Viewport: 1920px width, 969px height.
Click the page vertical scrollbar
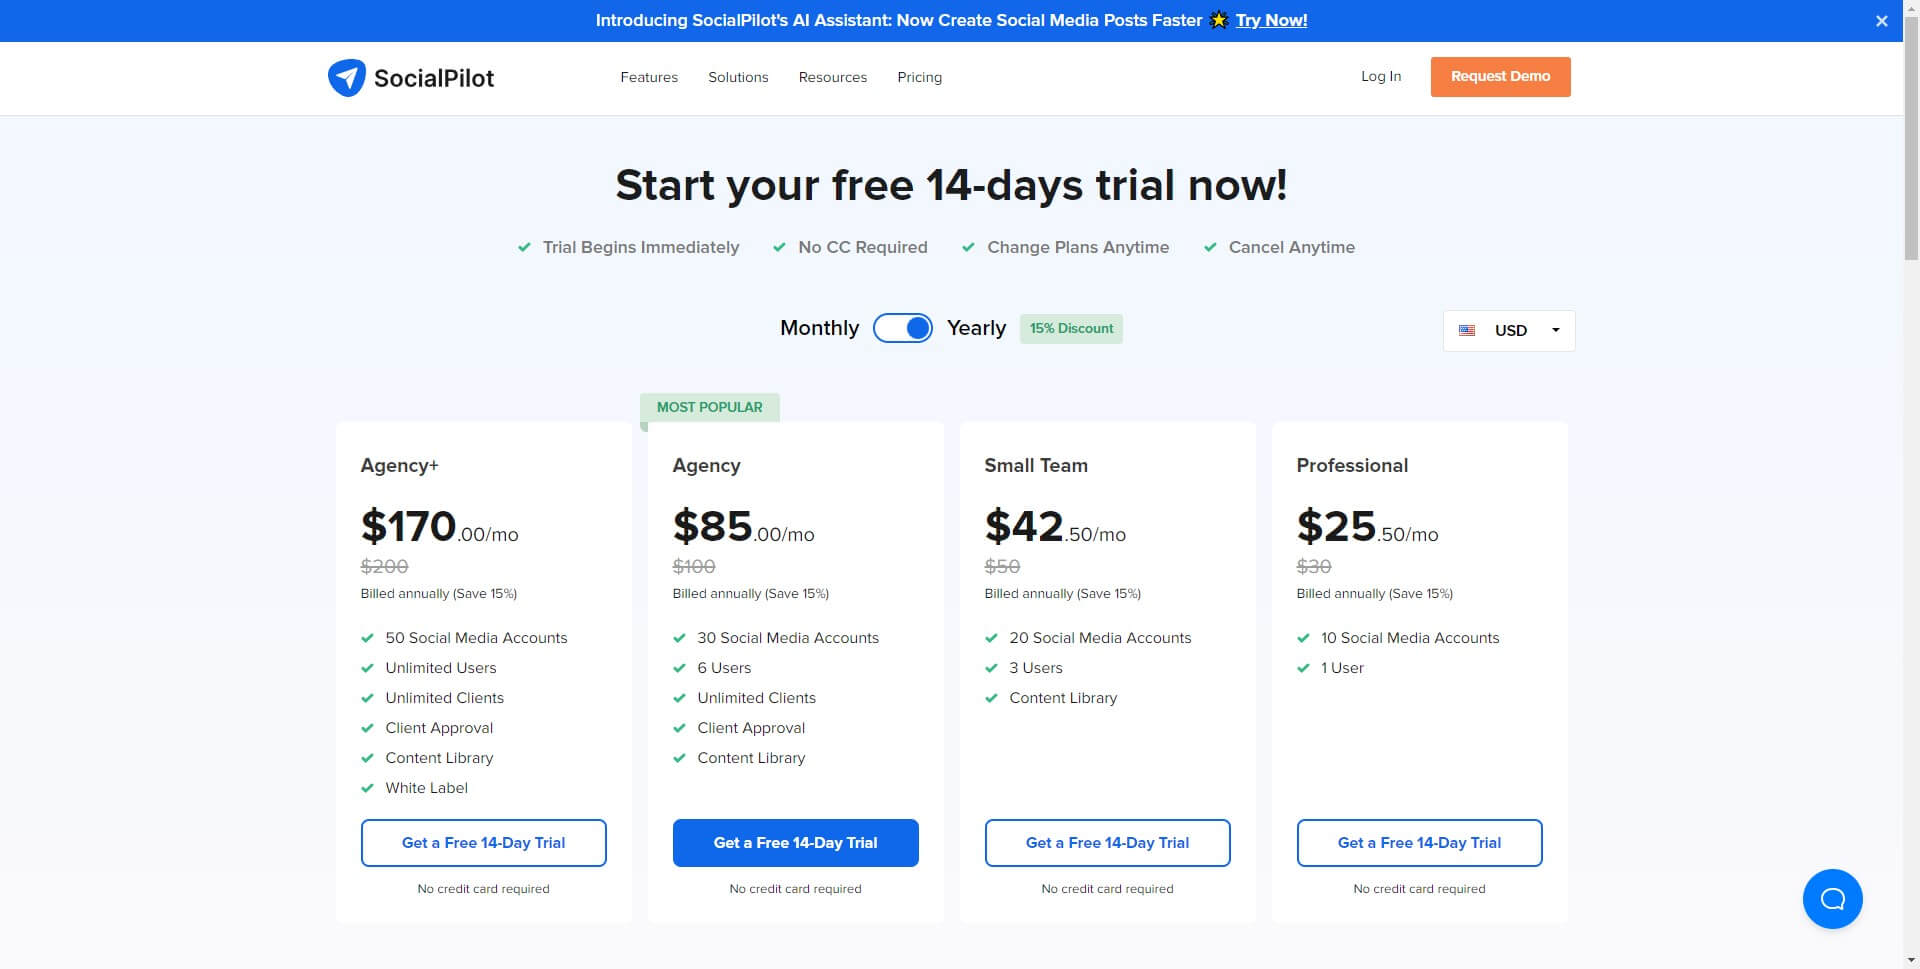point(1911,140)
